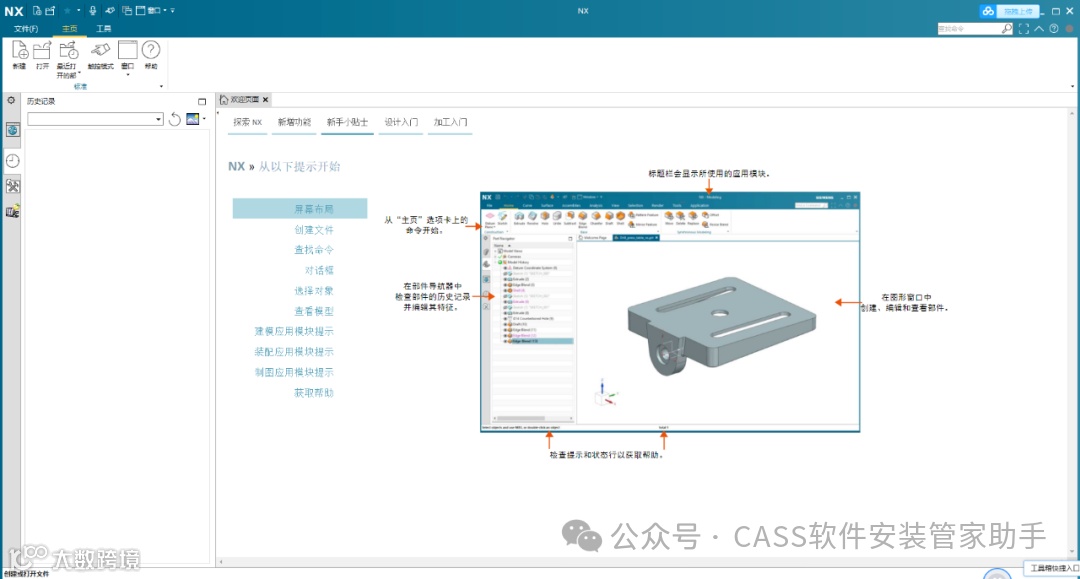Click the 打开 (Open) folder icon in ribbon
Screen dimensions: 1080x579
(43, 51)
